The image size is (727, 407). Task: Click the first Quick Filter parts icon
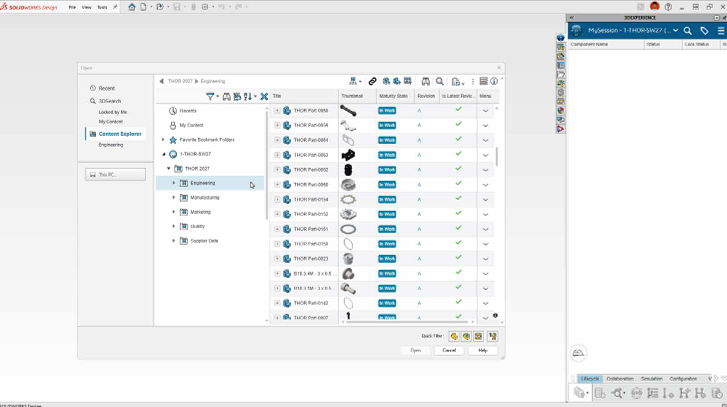pyautogui.click(x=454, y=337)
